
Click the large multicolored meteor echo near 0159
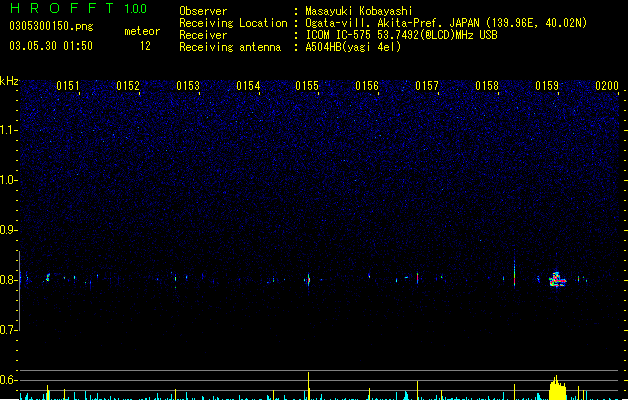[x=557, y=280]
